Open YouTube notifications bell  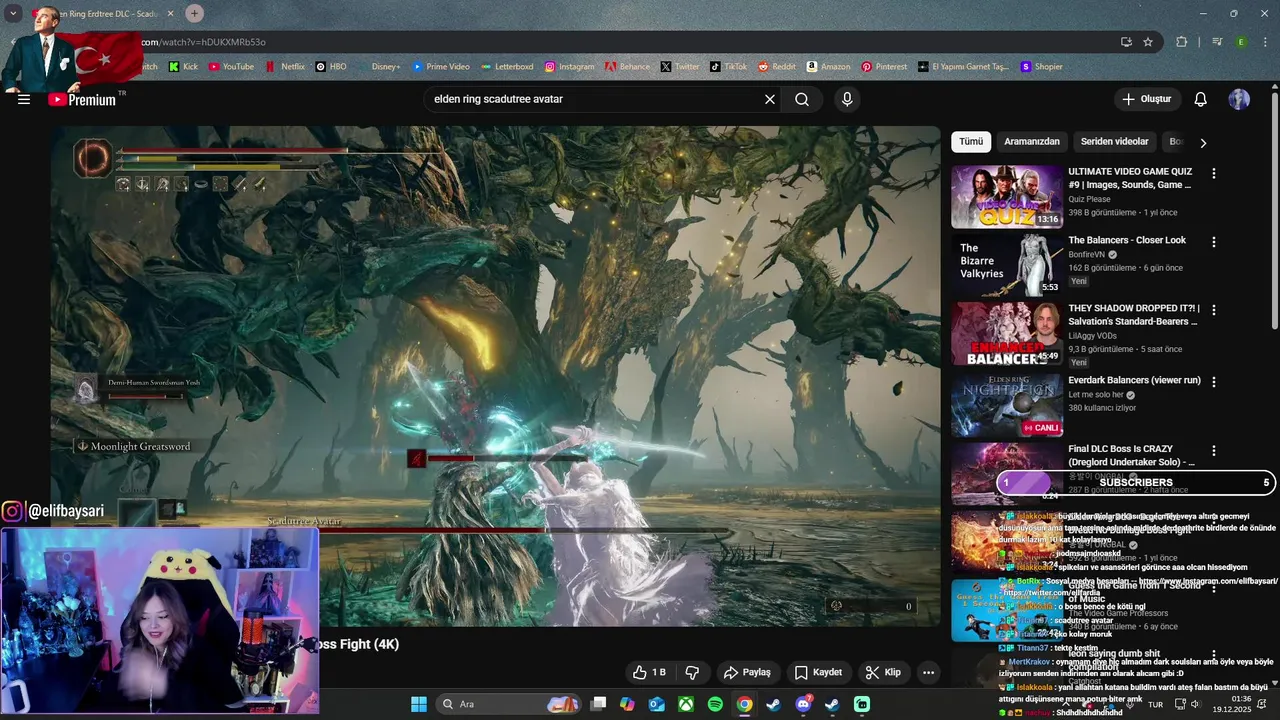point(1200,100)
